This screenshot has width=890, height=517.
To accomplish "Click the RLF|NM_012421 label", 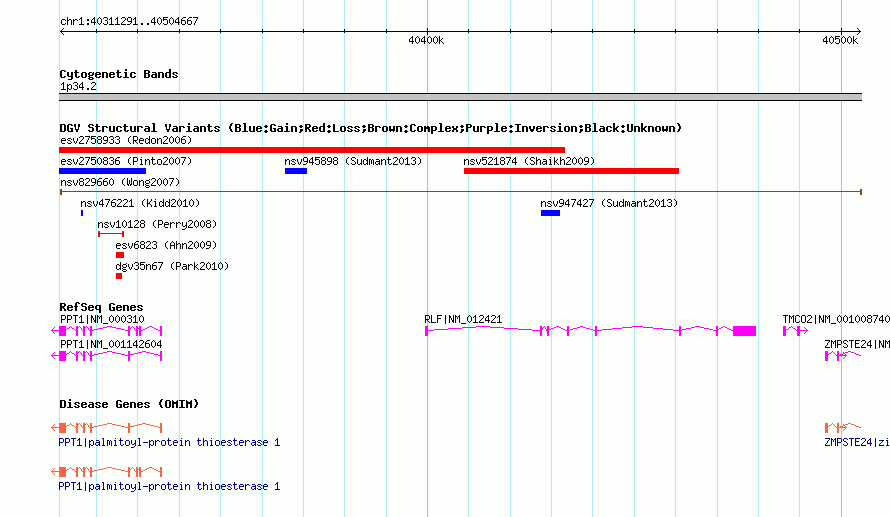I will [463, 320].
